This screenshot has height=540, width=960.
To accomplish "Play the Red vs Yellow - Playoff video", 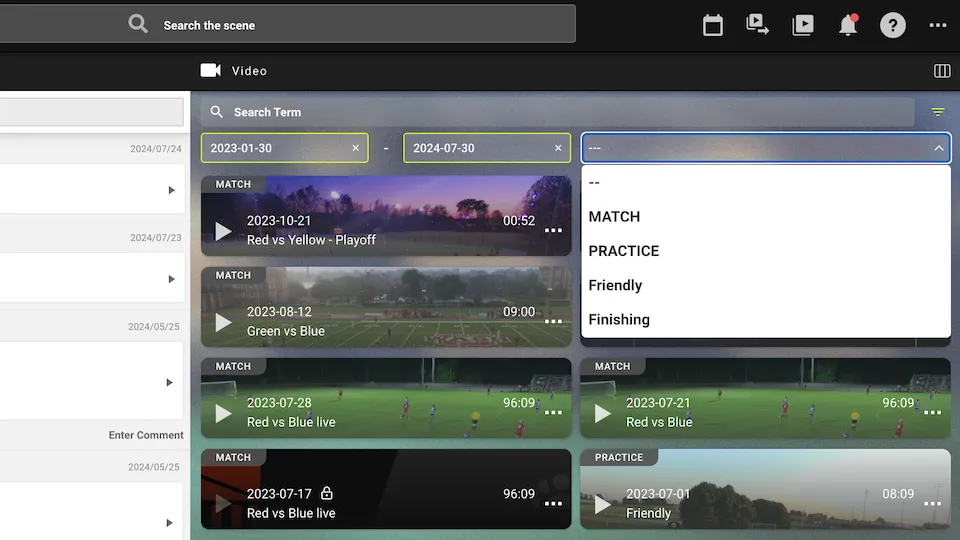I will coord(223,231).
